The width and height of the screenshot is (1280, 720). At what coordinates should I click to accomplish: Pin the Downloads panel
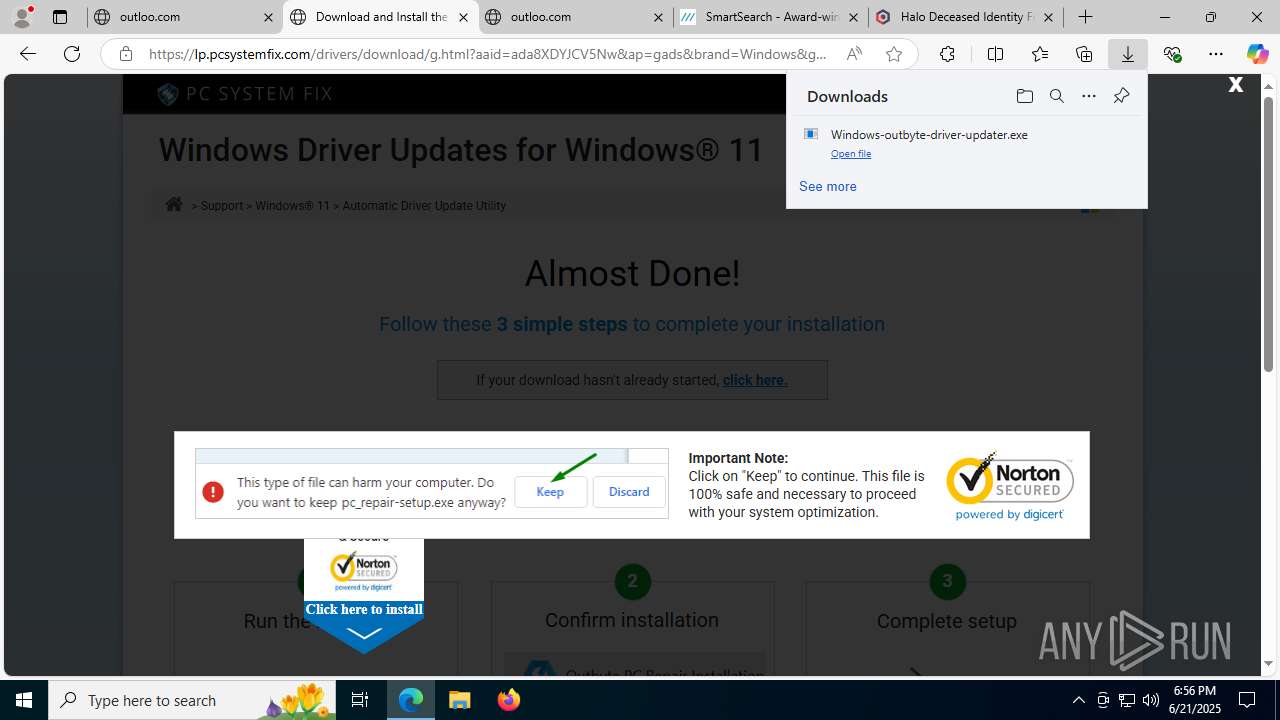1121,96
